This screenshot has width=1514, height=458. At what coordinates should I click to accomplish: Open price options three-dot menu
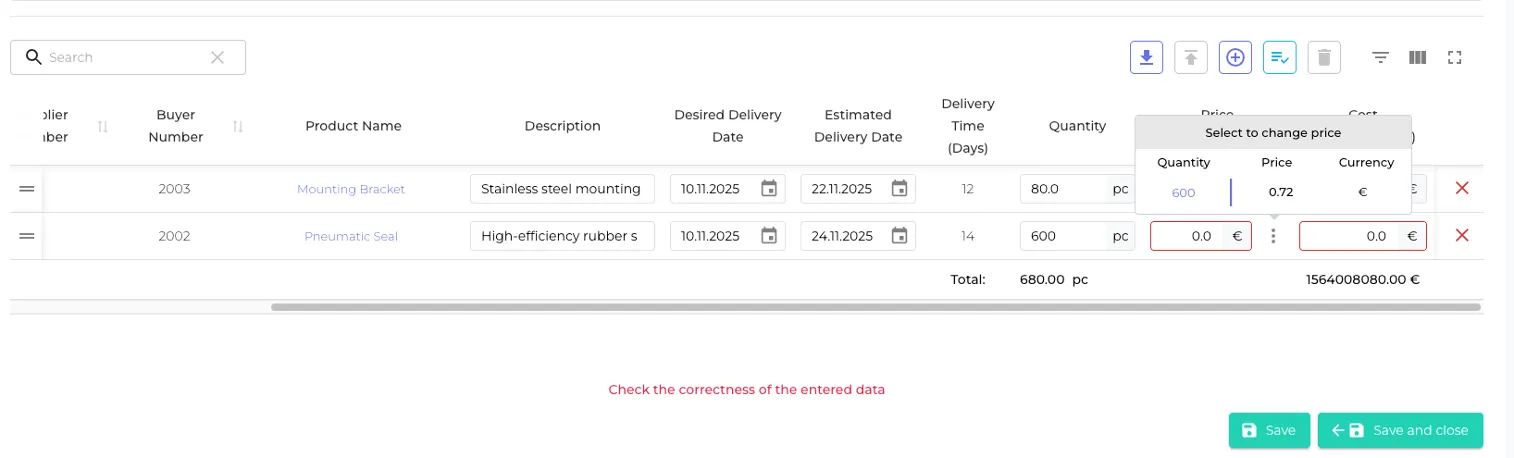(x=1273, y=236)
